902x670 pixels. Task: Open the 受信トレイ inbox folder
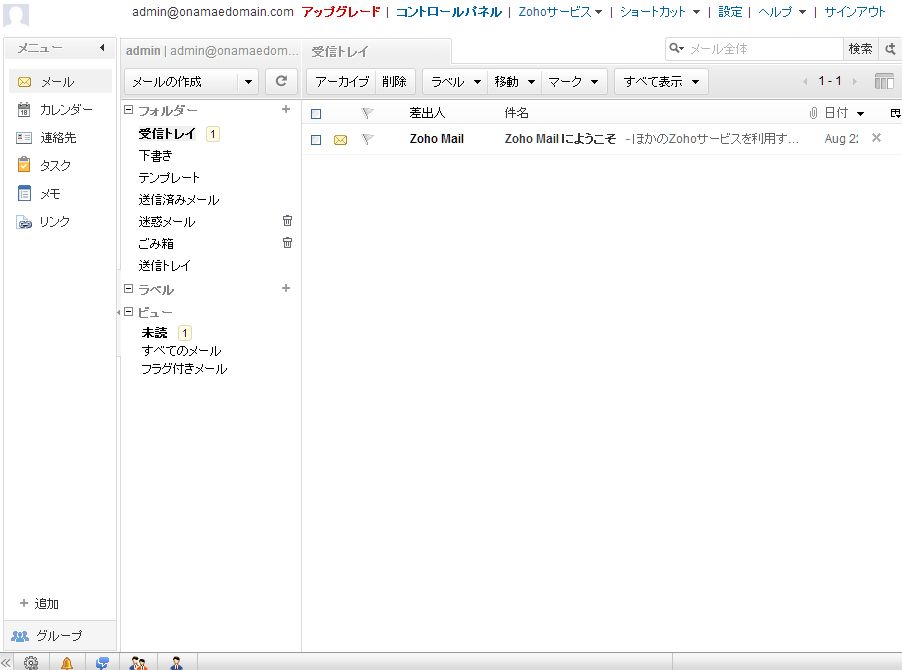point(167,133)
